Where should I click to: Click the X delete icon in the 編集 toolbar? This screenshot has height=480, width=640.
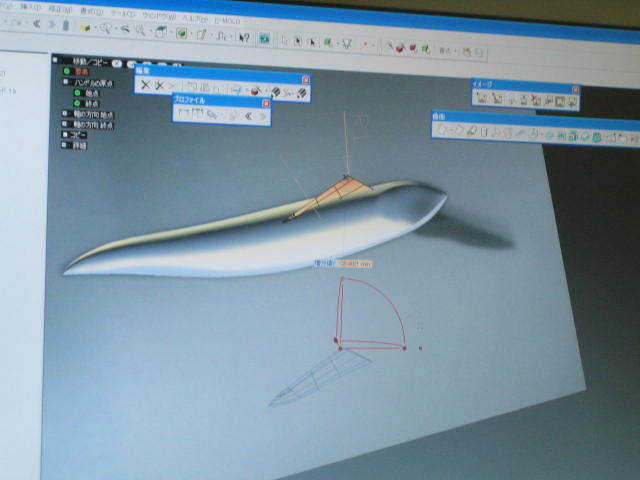(x=145, y=85)
